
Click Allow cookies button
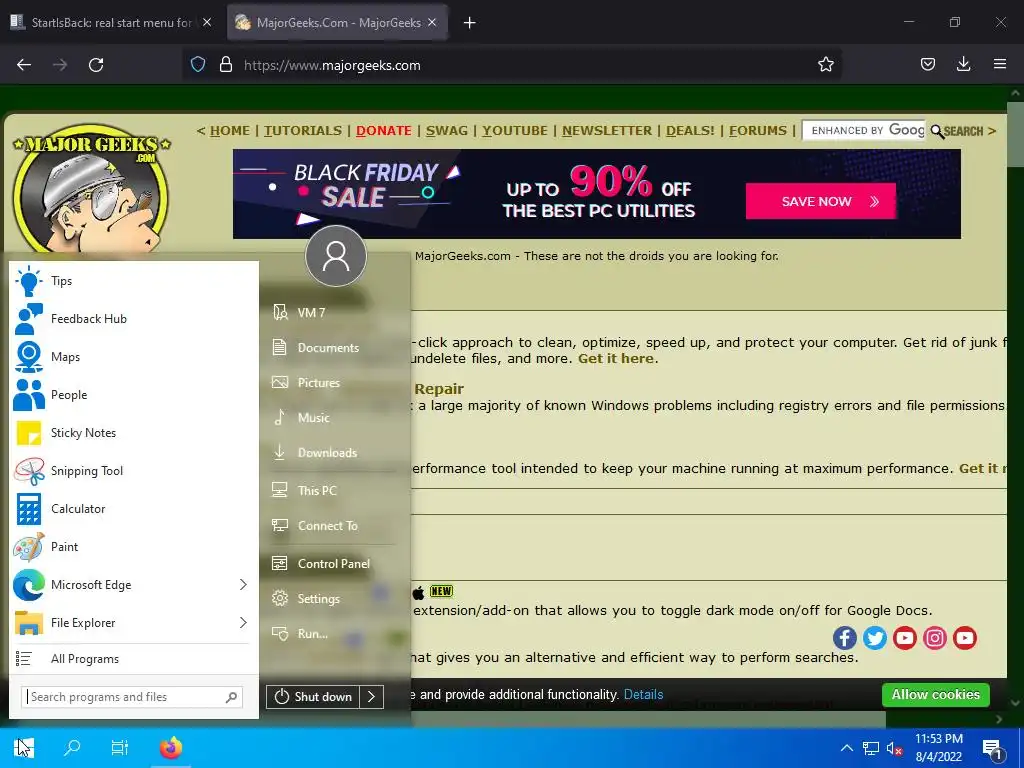tap(935, 695)
